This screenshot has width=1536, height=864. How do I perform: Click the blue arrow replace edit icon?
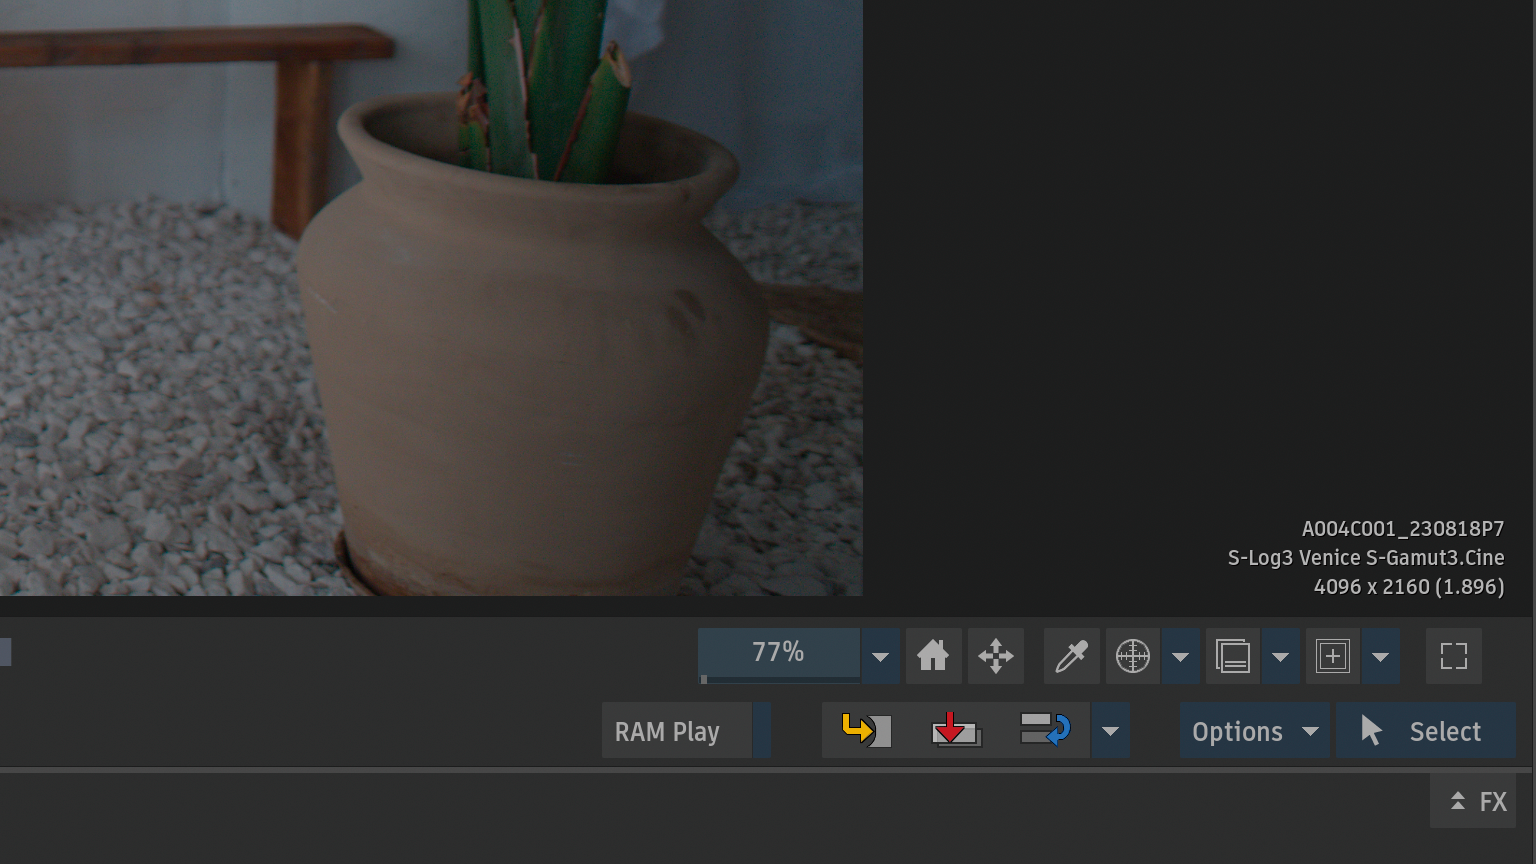click(1045, 730)
